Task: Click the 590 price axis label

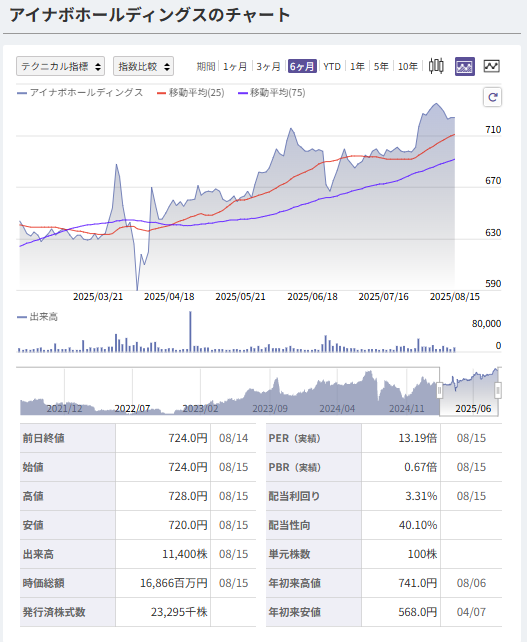Action: [493, 283]
